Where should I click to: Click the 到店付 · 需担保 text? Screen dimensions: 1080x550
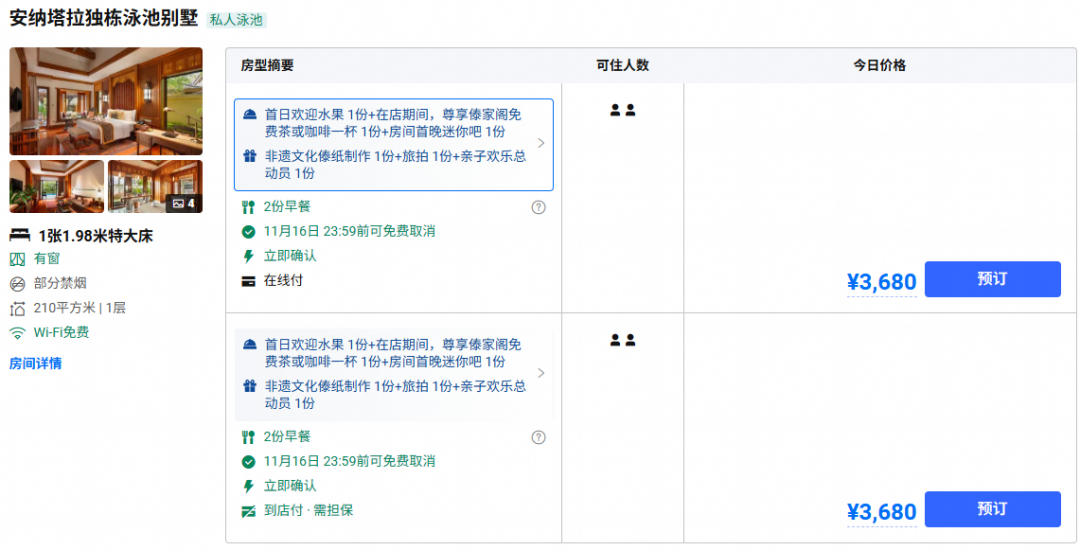click(309, 511)
